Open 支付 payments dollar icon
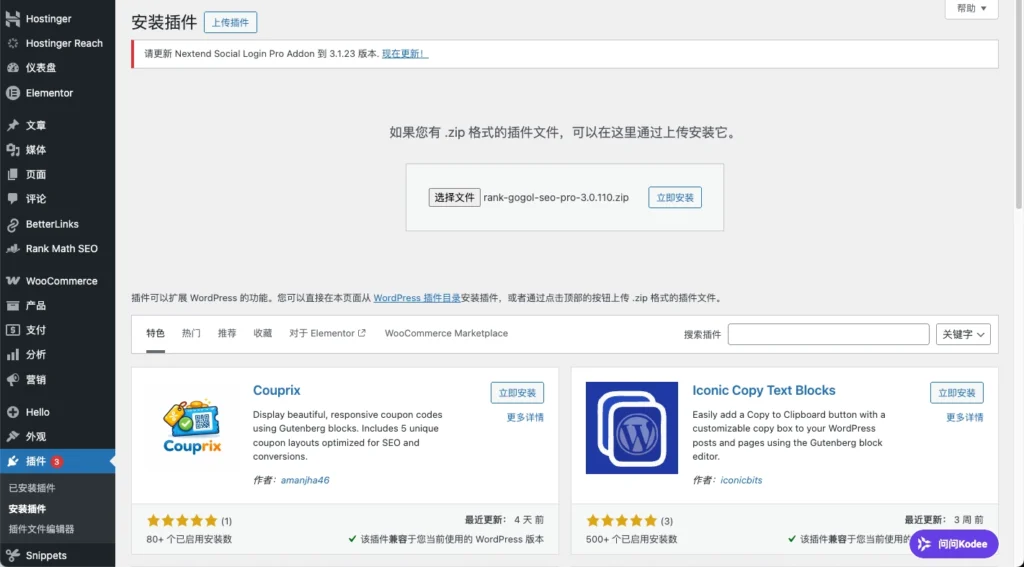 (12, 330)
